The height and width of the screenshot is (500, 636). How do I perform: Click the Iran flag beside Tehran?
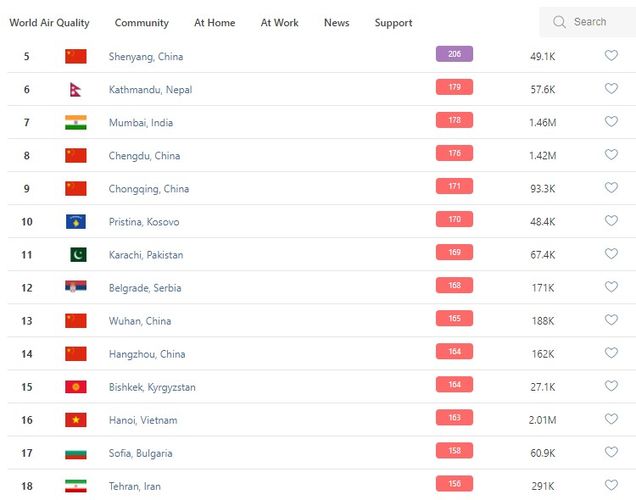[x=76, y=486]
